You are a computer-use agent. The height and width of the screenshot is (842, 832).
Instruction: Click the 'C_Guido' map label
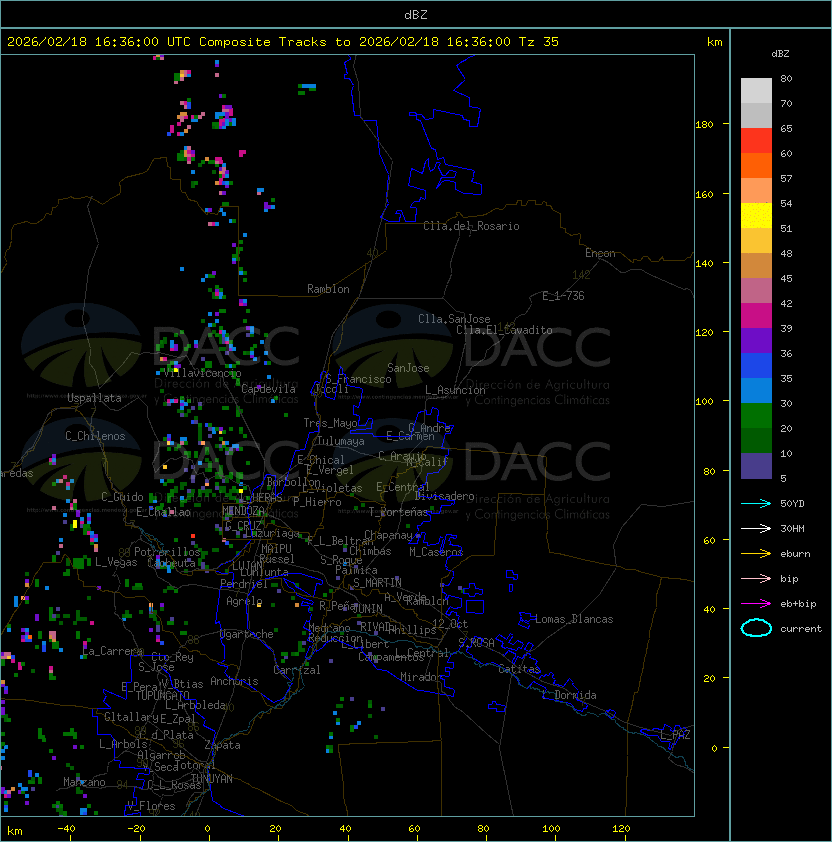pos(122,497)
